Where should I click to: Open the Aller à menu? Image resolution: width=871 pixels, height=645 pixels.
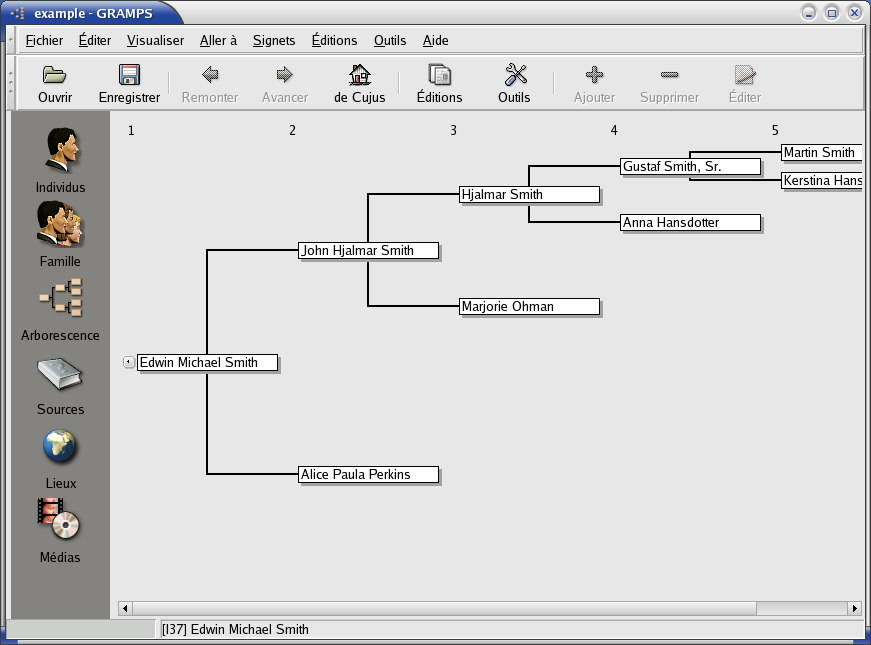(218, 41)
